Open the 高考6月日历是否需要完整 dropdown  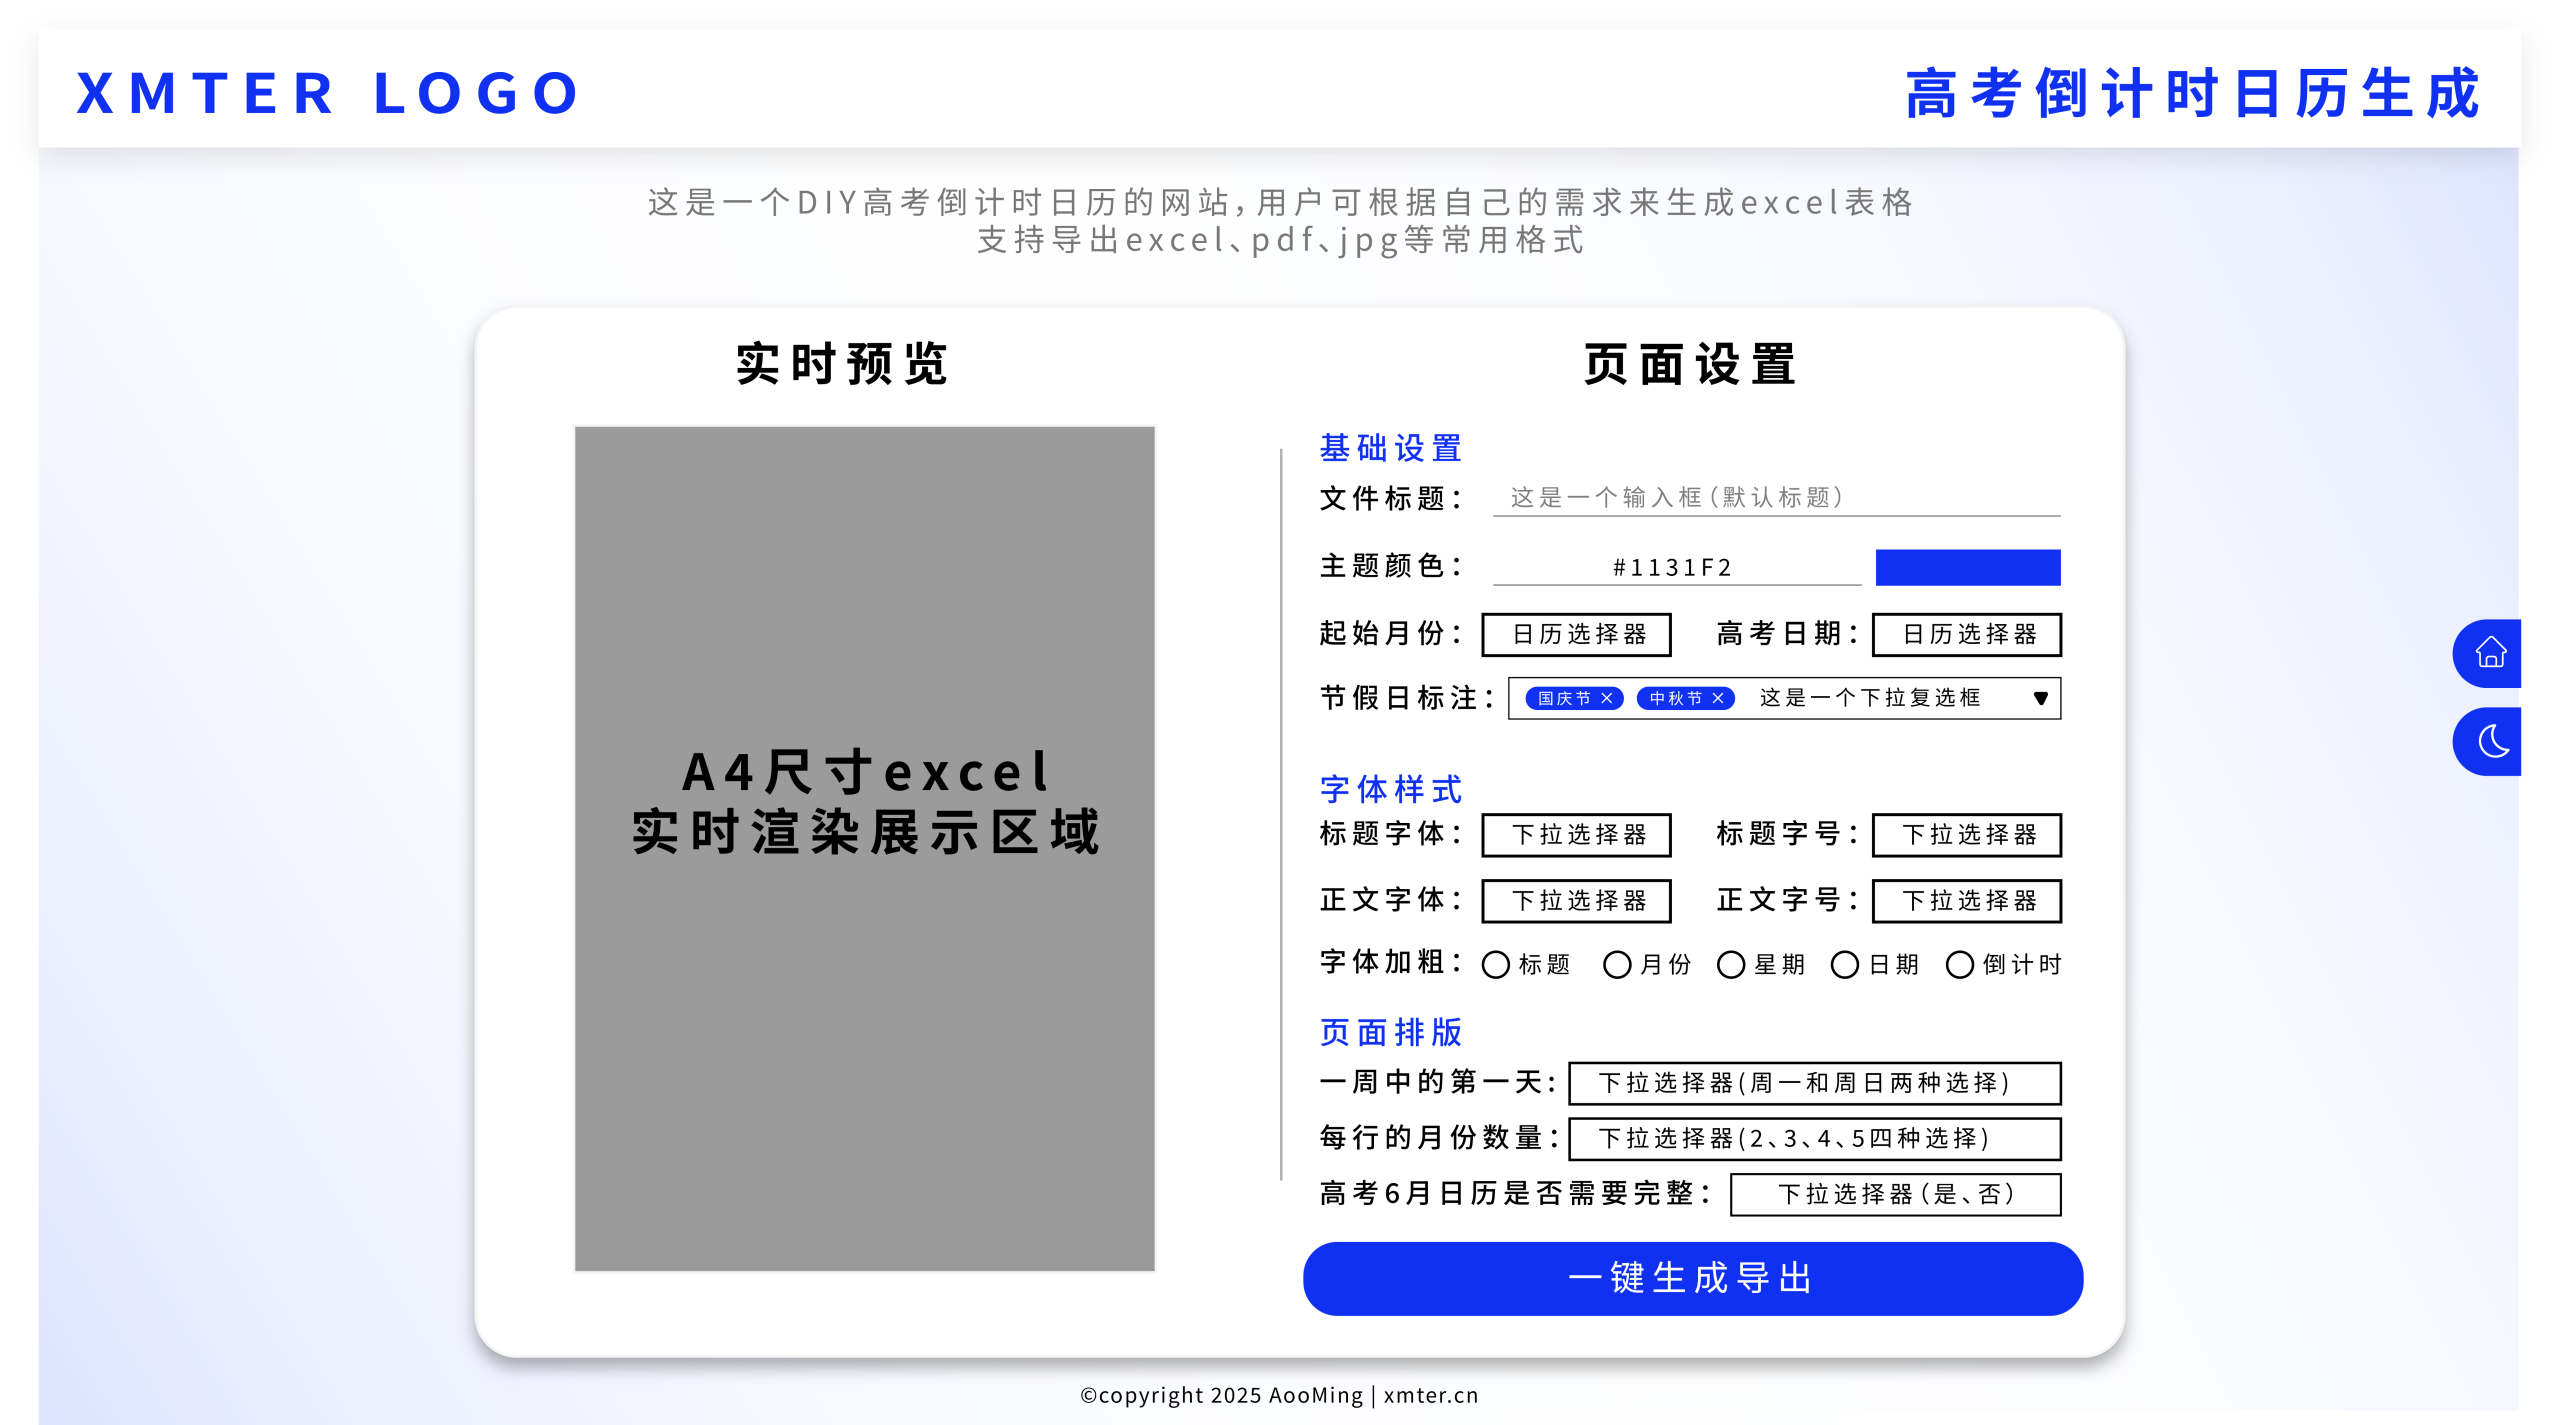click(1895, 1194)
